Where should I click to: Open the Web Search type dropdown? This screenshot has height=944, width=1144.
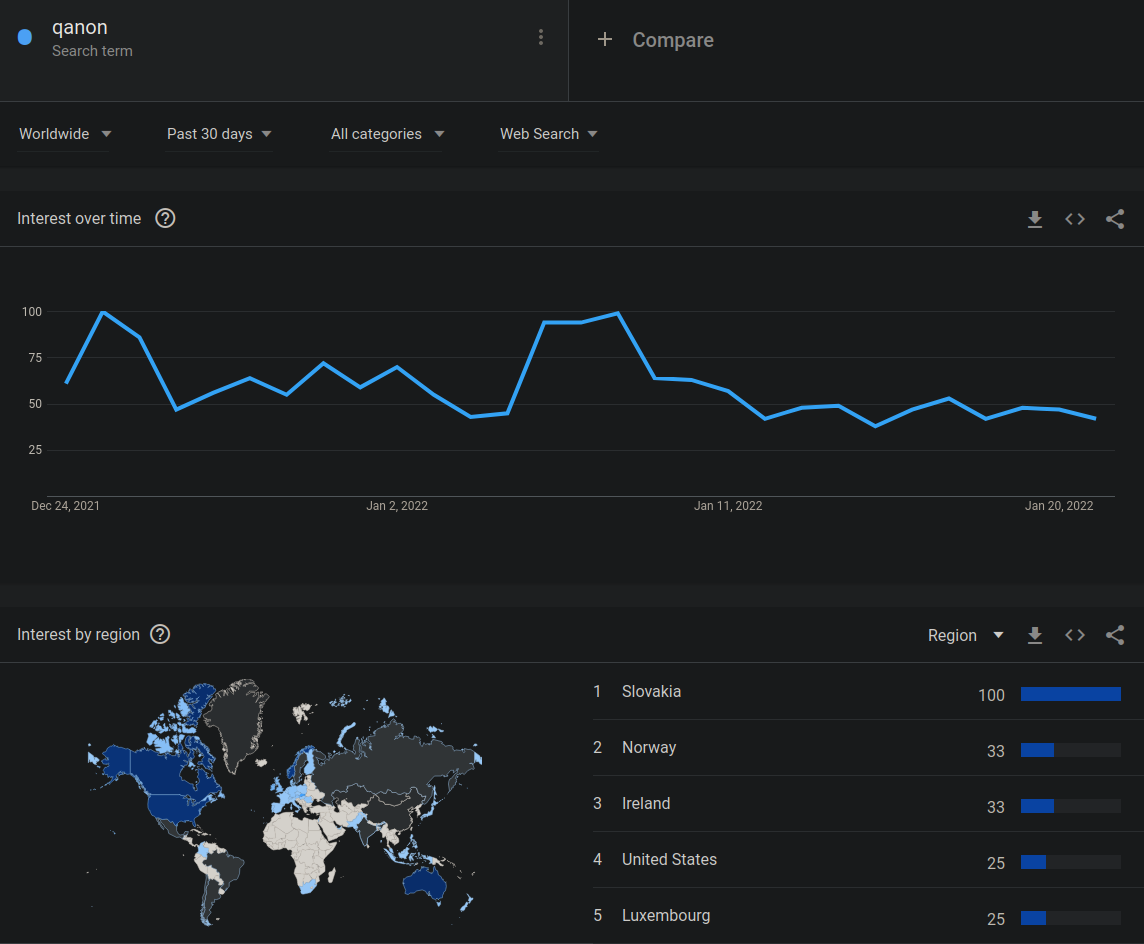(549, 134)
